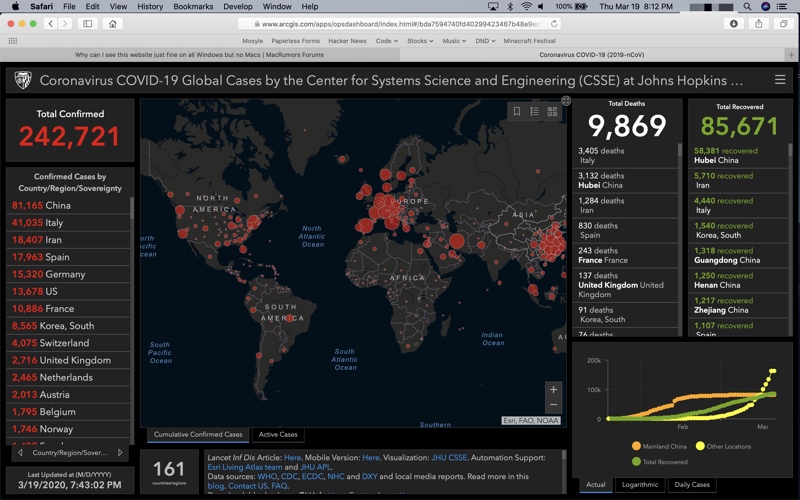Reload the page in address bar
This screenshot has width=800, height=500.
coord(554,23)
